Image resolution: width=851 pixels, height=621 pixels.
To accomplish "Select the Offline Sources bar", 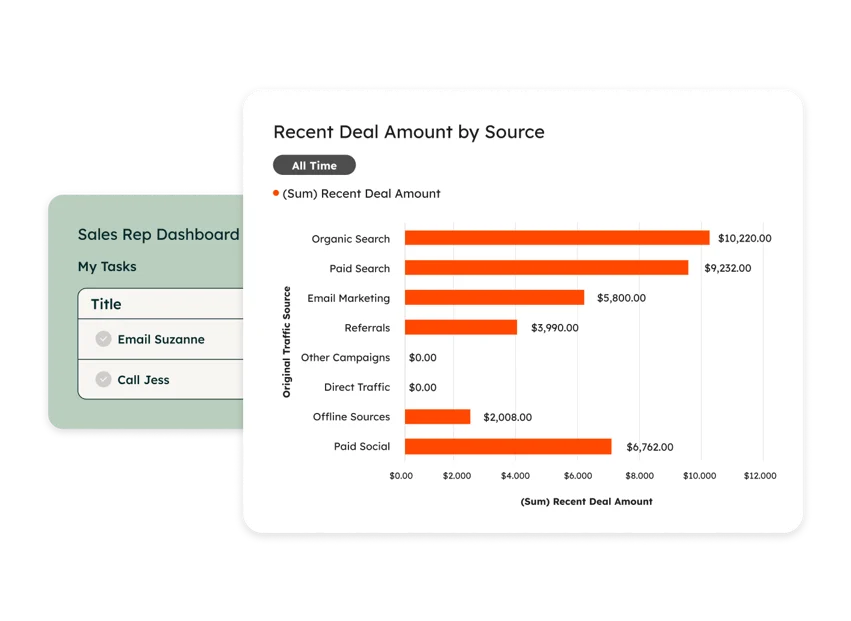I will [437, 417].
